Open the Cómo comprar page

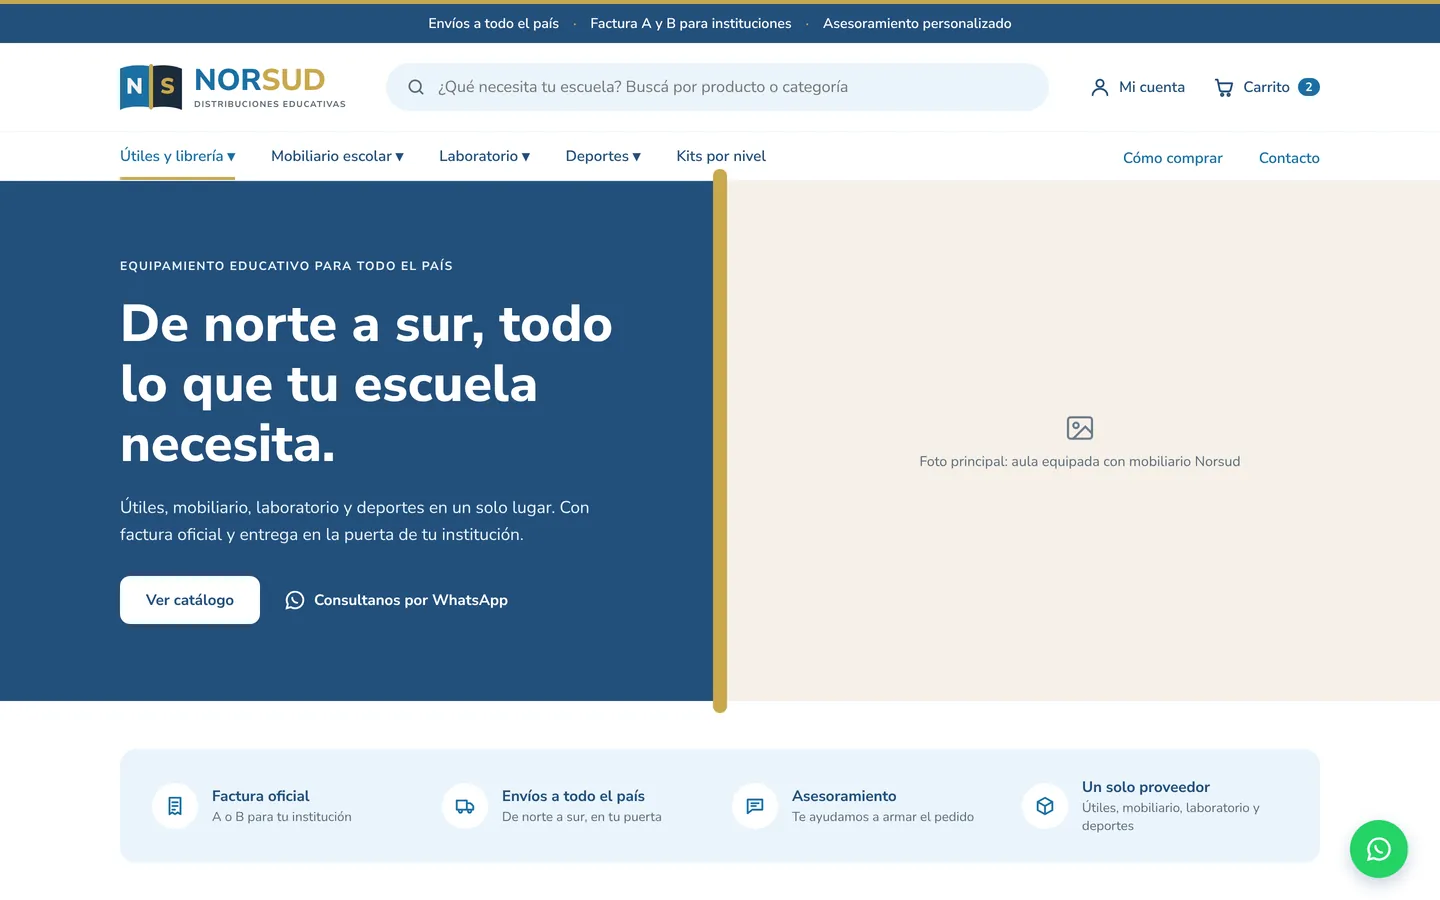pyautogui.click(x=1173, y=158)
